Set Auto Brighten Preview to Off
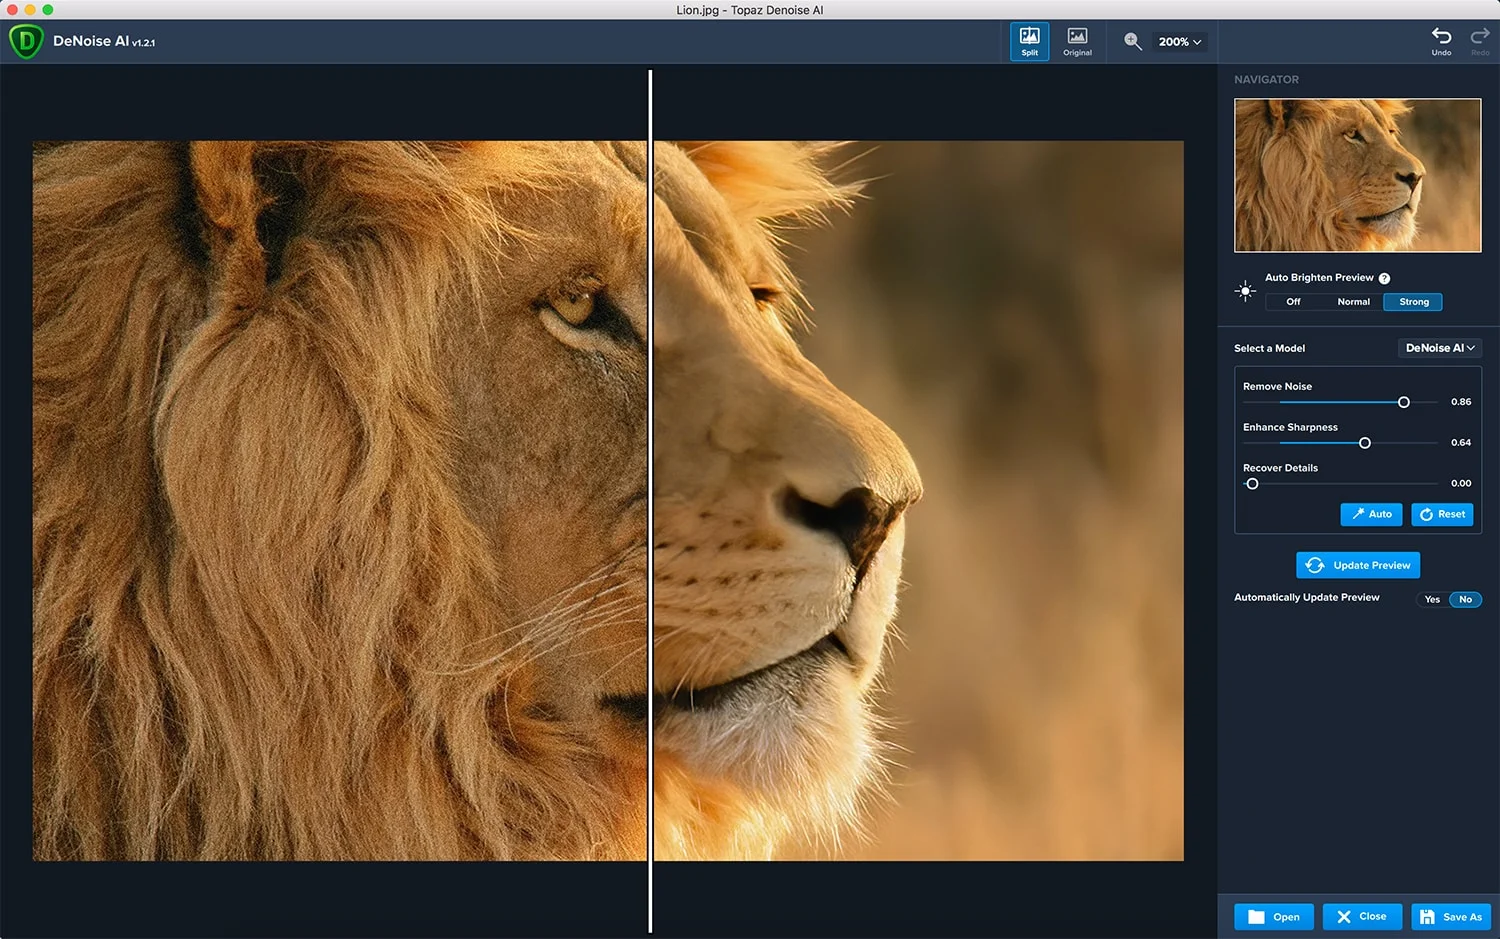This screenshot has width=1500, height=939. click(x=1293, y=302)
